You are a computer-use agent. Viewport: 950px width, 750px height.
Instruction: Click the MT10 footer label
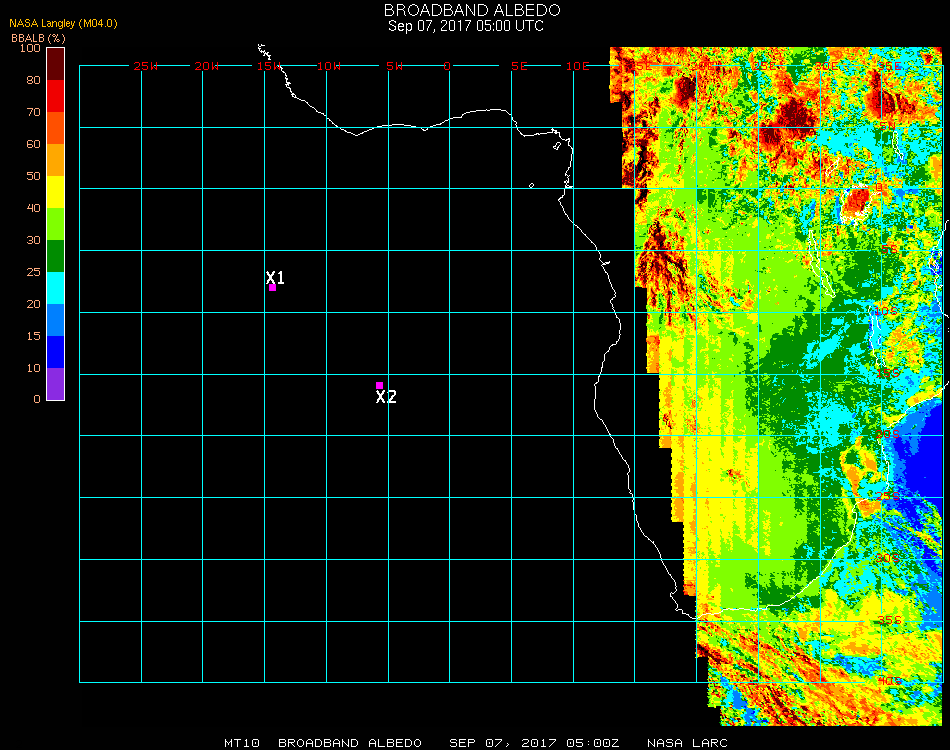(x=242, y=743)
